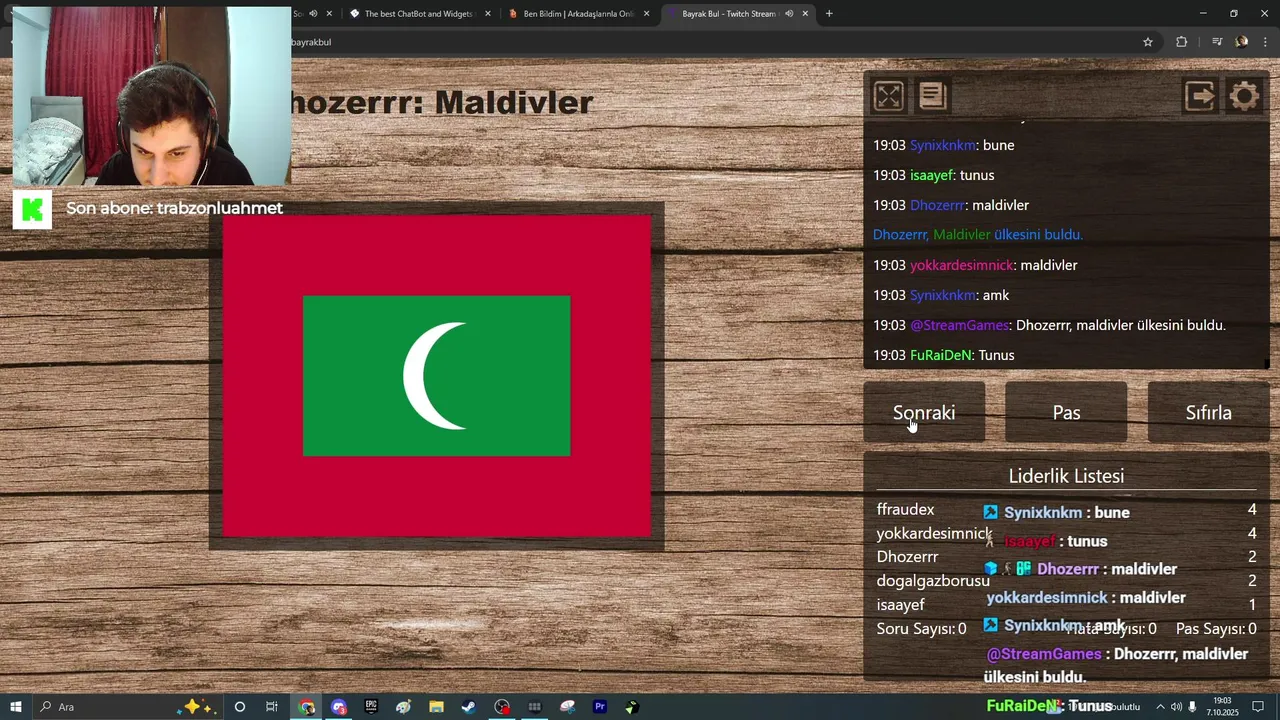Open Epic Games Launcher in taskbar
This screenshot has height=720, width=1280.
click(x=371, y=707)
